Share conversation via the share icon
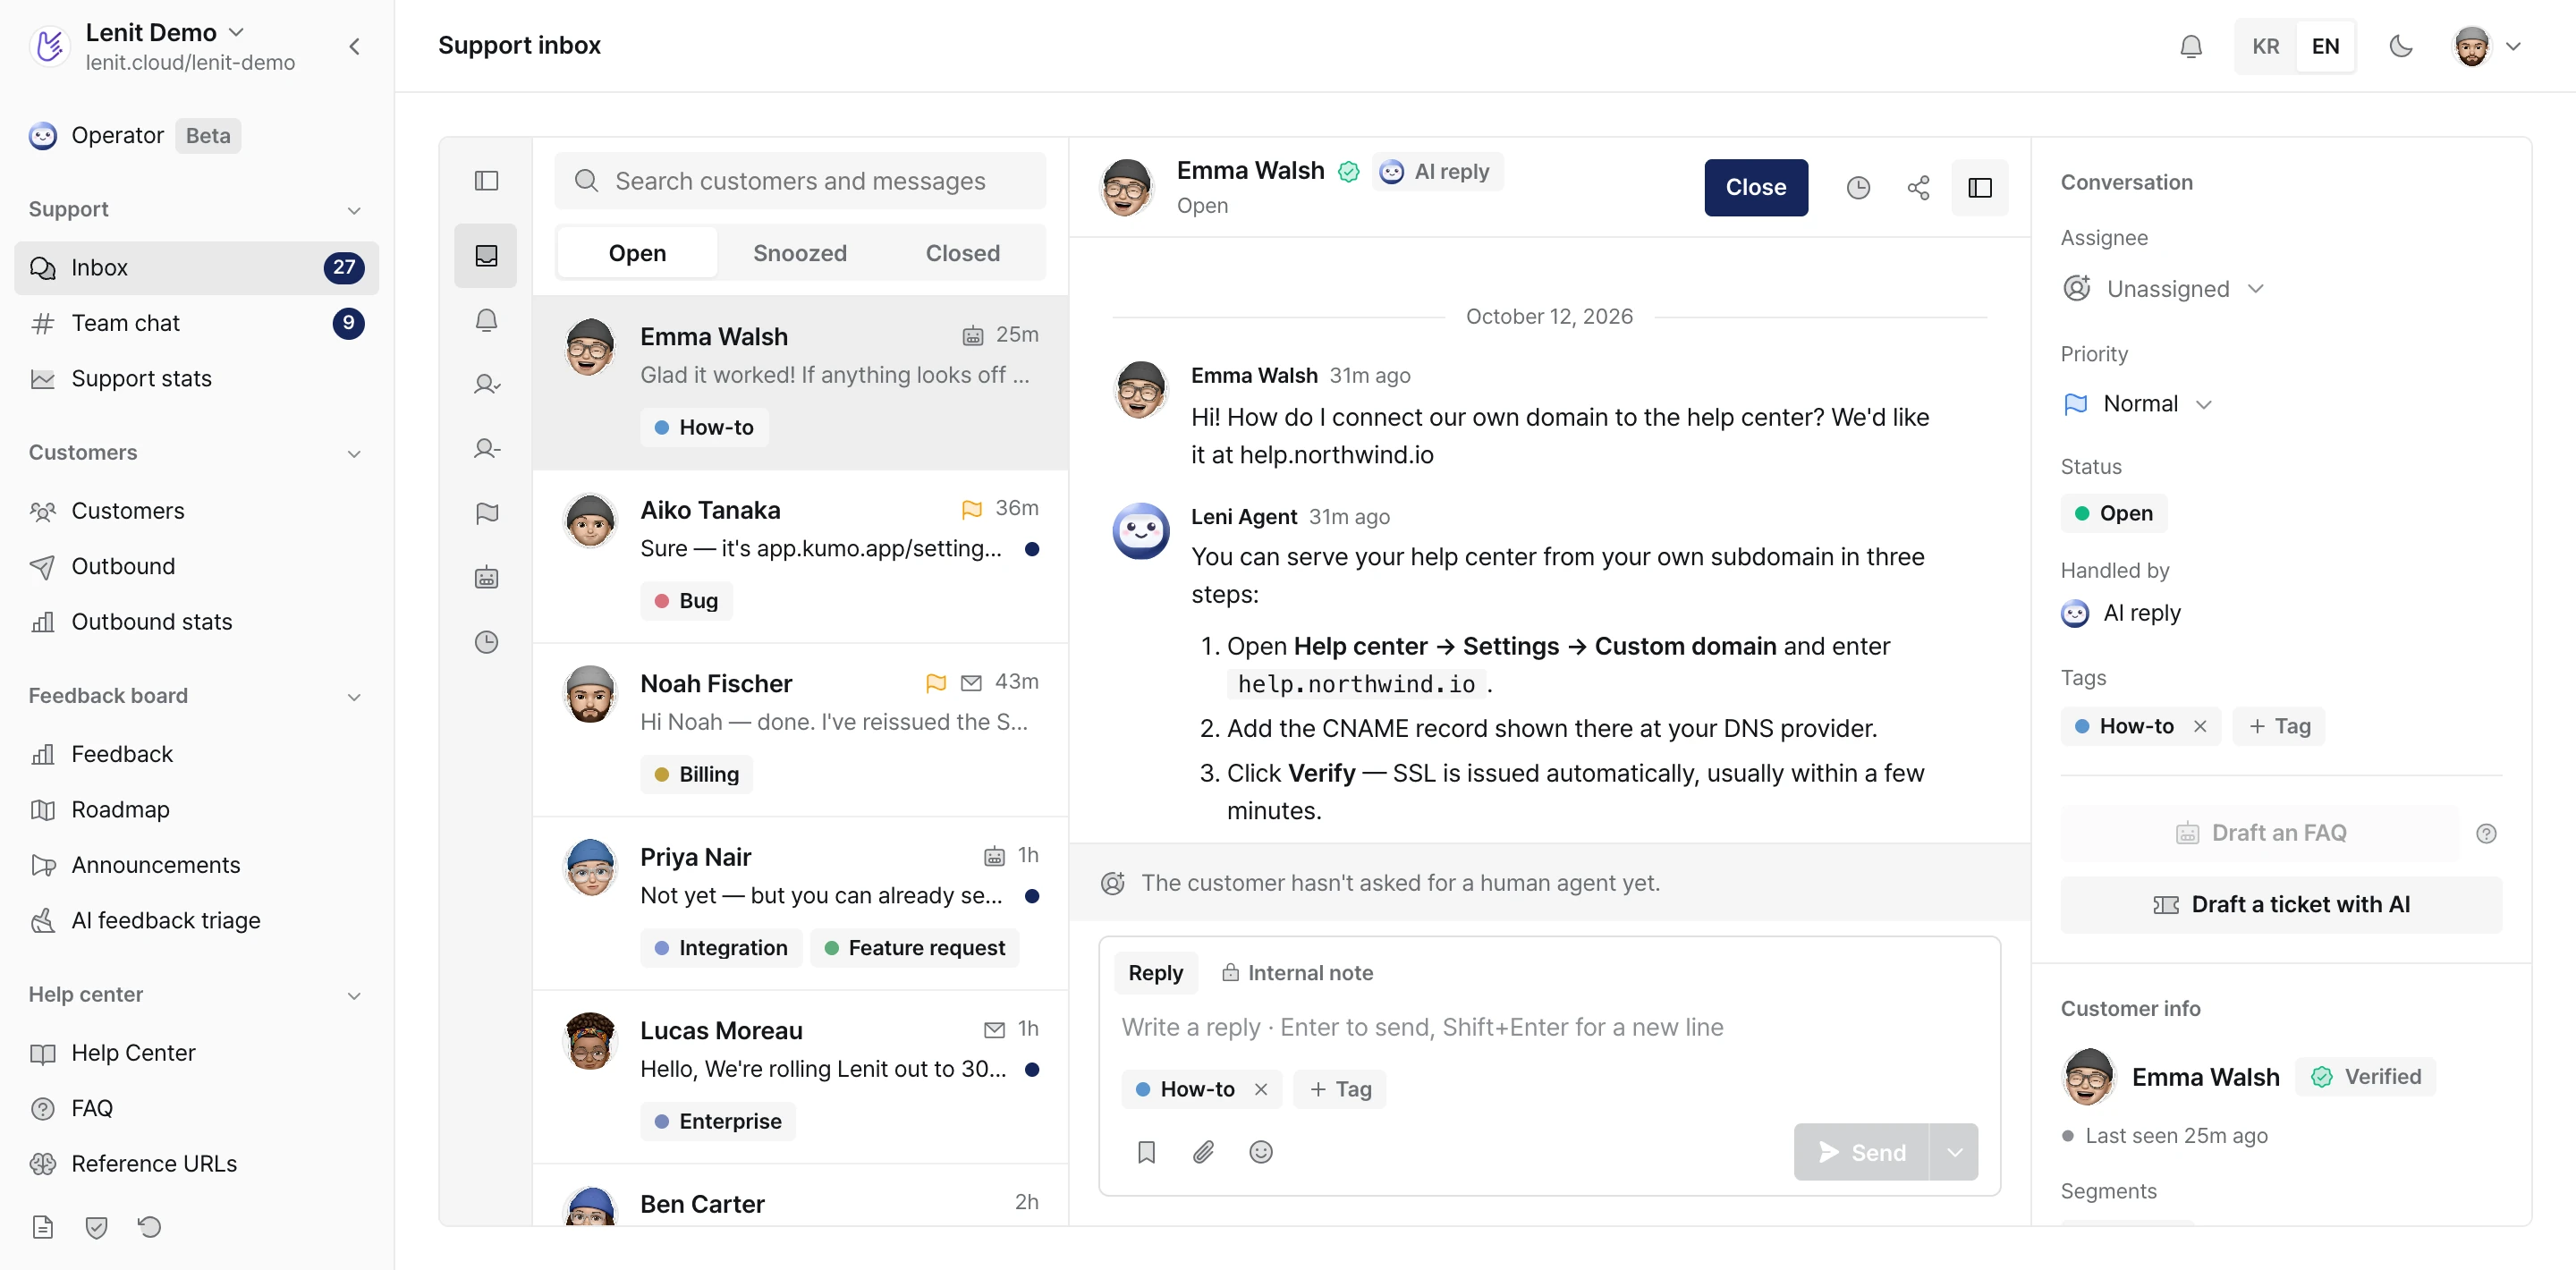This screenshot has width=2576, height=1270. [x=1917, y=187]
